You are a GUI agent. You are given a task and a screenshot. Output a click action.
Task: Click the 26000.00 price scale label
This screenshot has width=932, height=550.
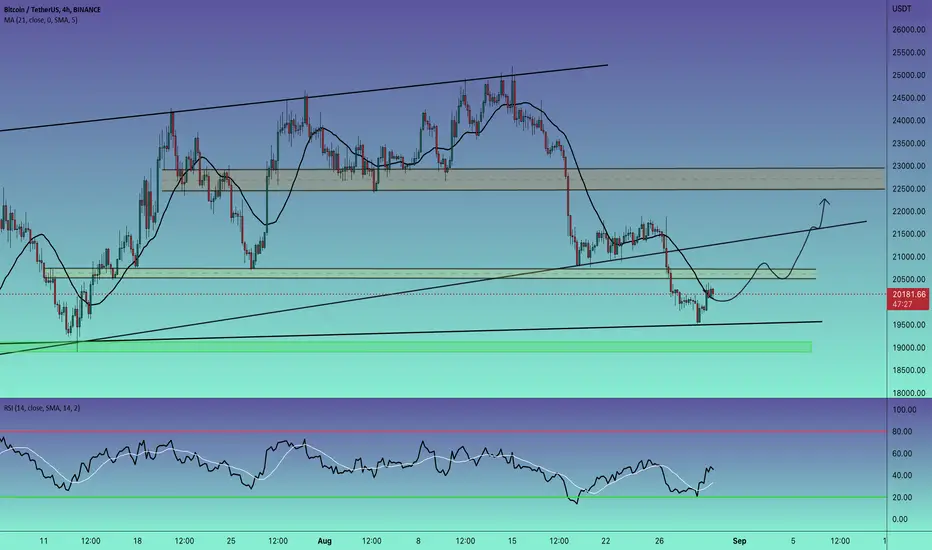(x=909, y=30)
